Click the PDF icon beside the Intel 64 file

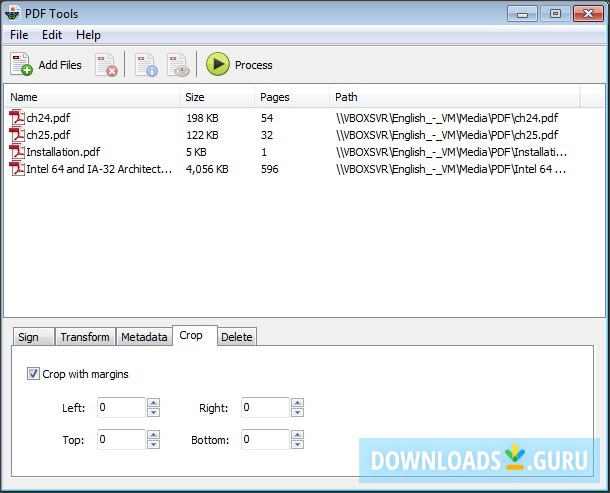tap(17, 168)
